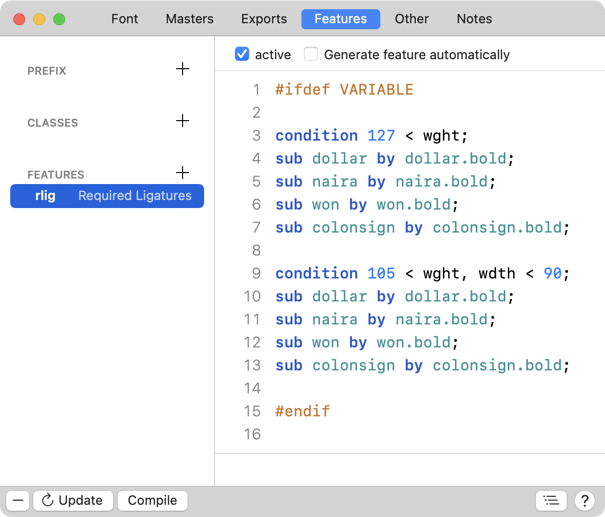Place cursor on #ifdef VARIABLE line
The width and height of the screenshot is (605, 517).
pyautogui.click(x=344, y=90)
